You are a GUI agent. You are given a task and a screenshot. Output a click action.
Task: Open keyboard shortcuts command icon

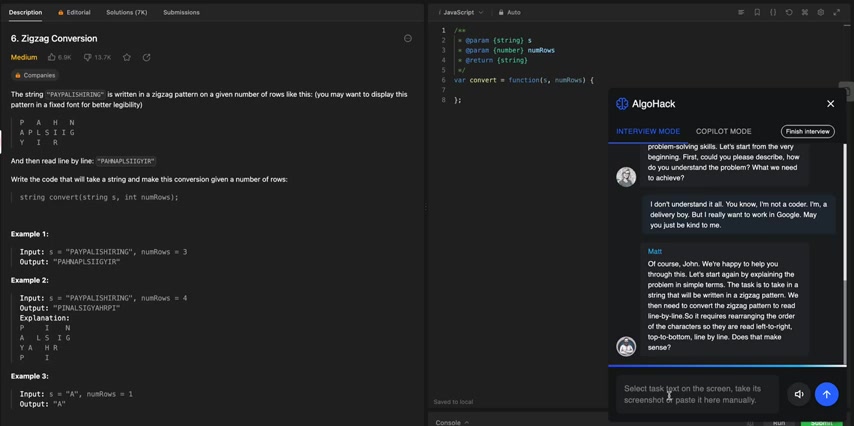pyautogui.click(x=804, y=12)
